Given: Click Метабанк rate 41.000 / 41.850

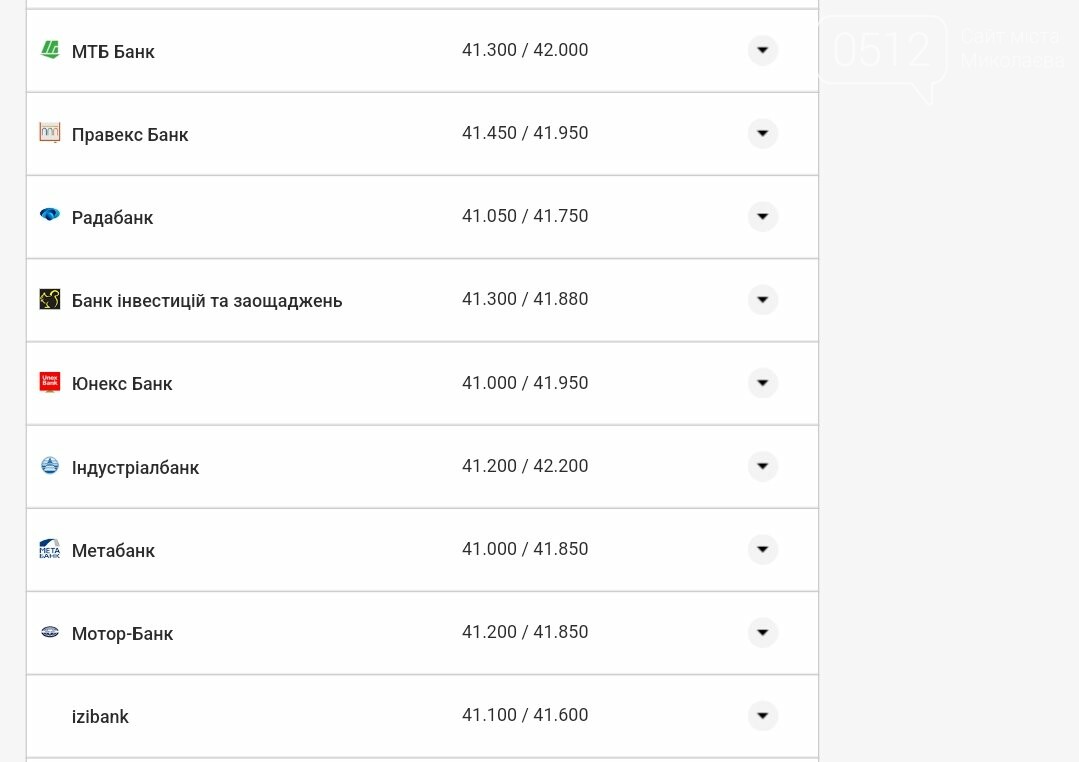Looking at the screenshot, I should point(525,549).
